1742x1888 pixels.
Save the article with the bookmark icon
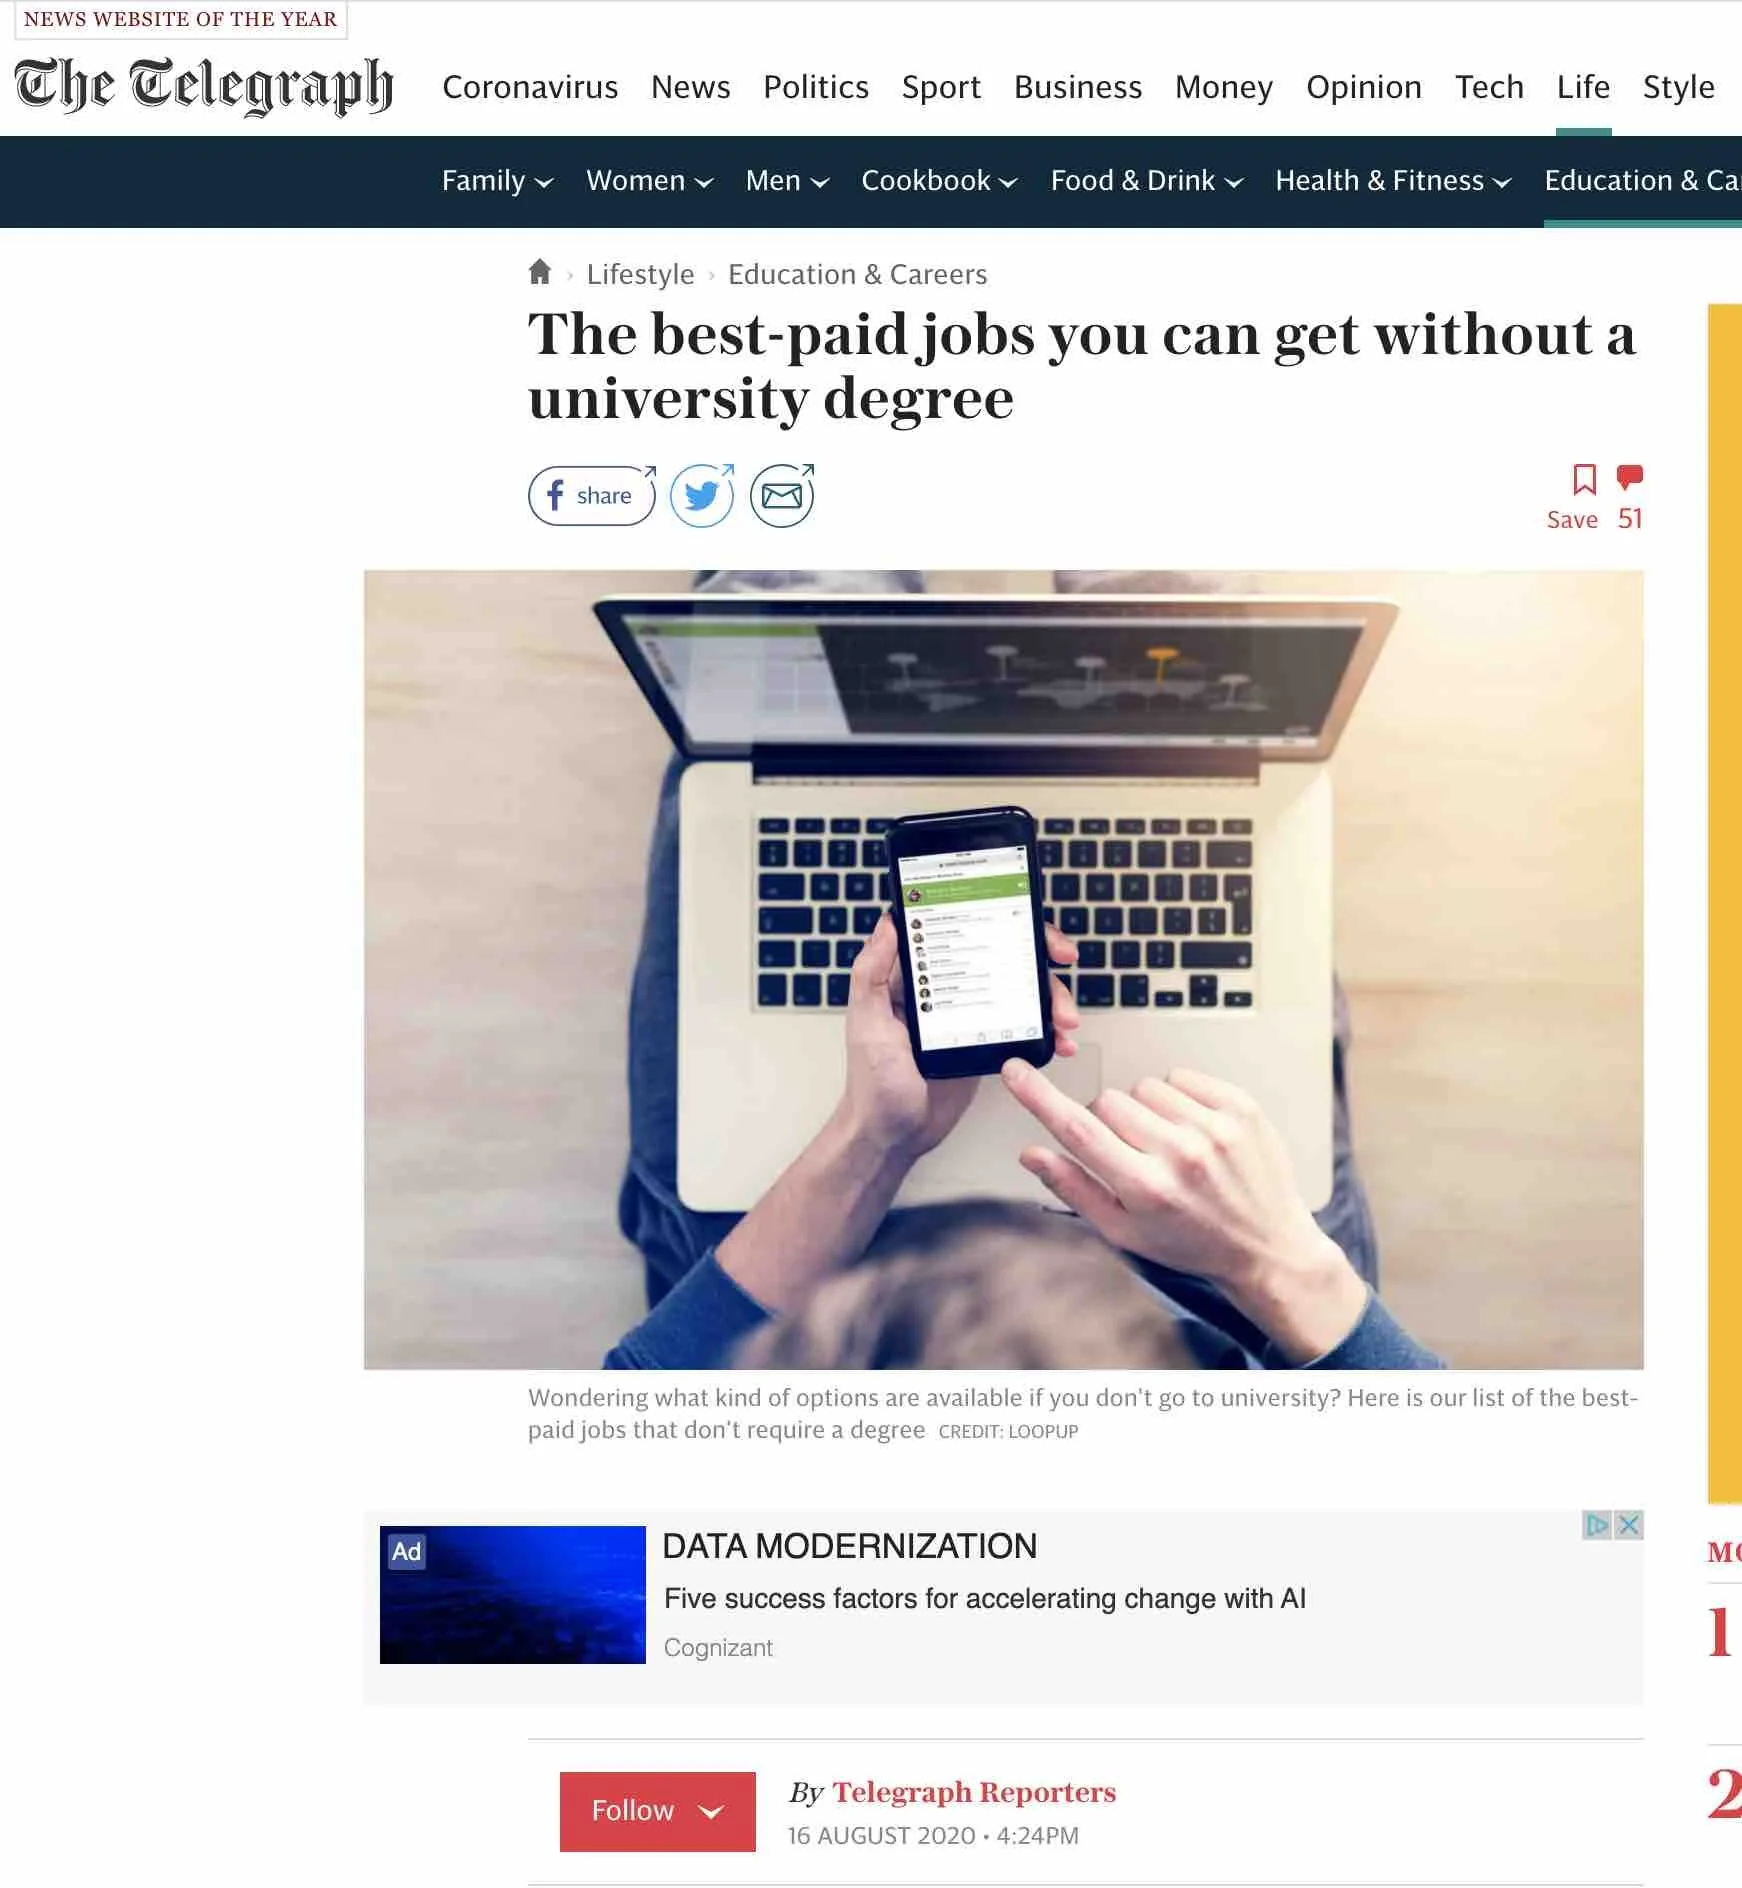tap(1583, 480)
